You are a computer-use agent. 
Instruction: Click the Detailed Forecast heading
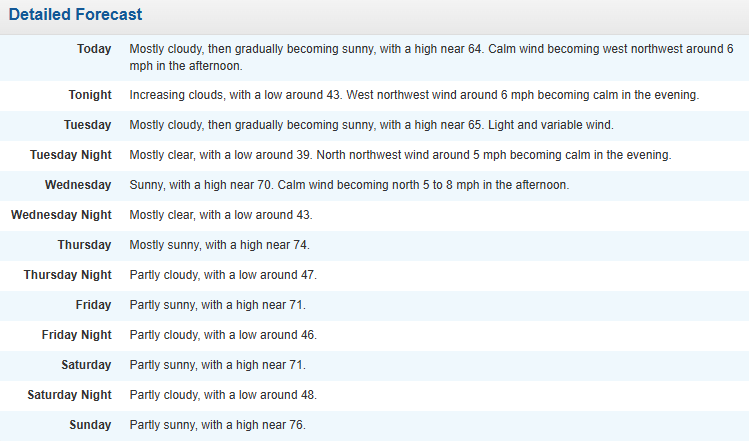(75, 15)
